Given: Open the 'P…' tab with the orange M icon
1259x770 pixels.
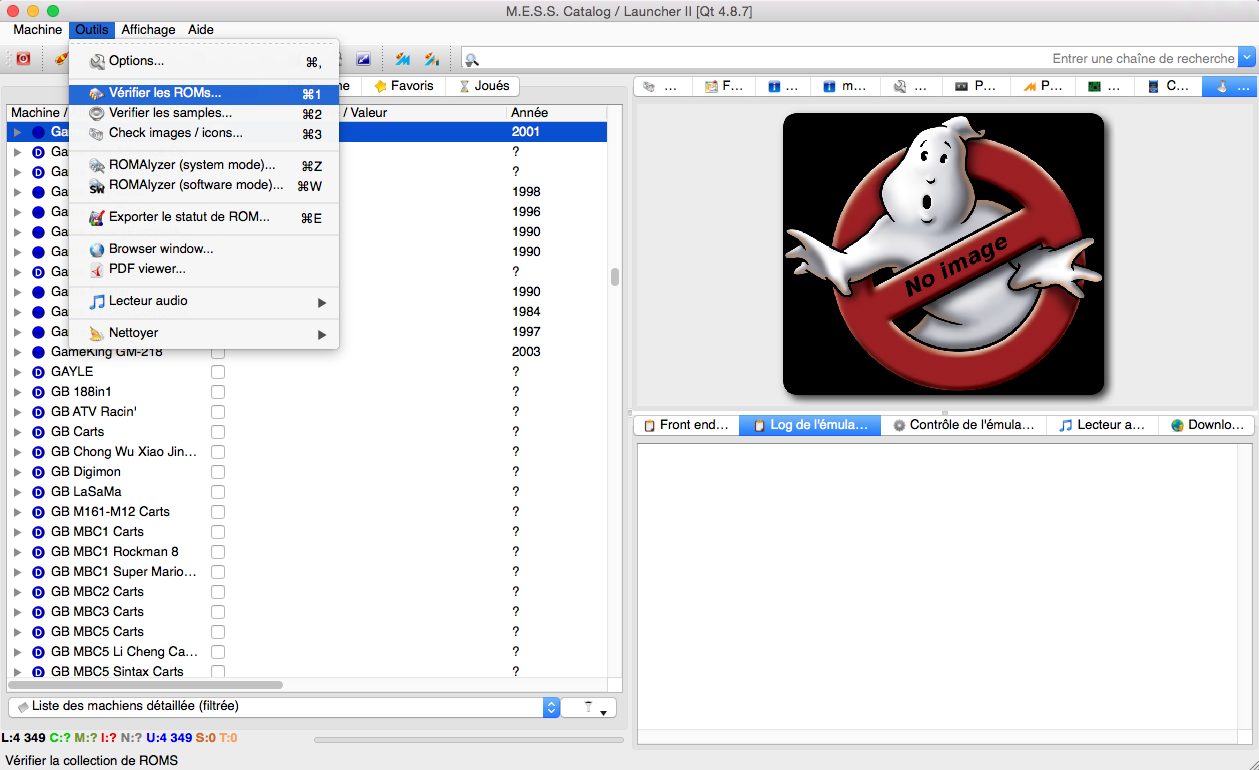Looking at the screenshot, I should coord(1042,86).
